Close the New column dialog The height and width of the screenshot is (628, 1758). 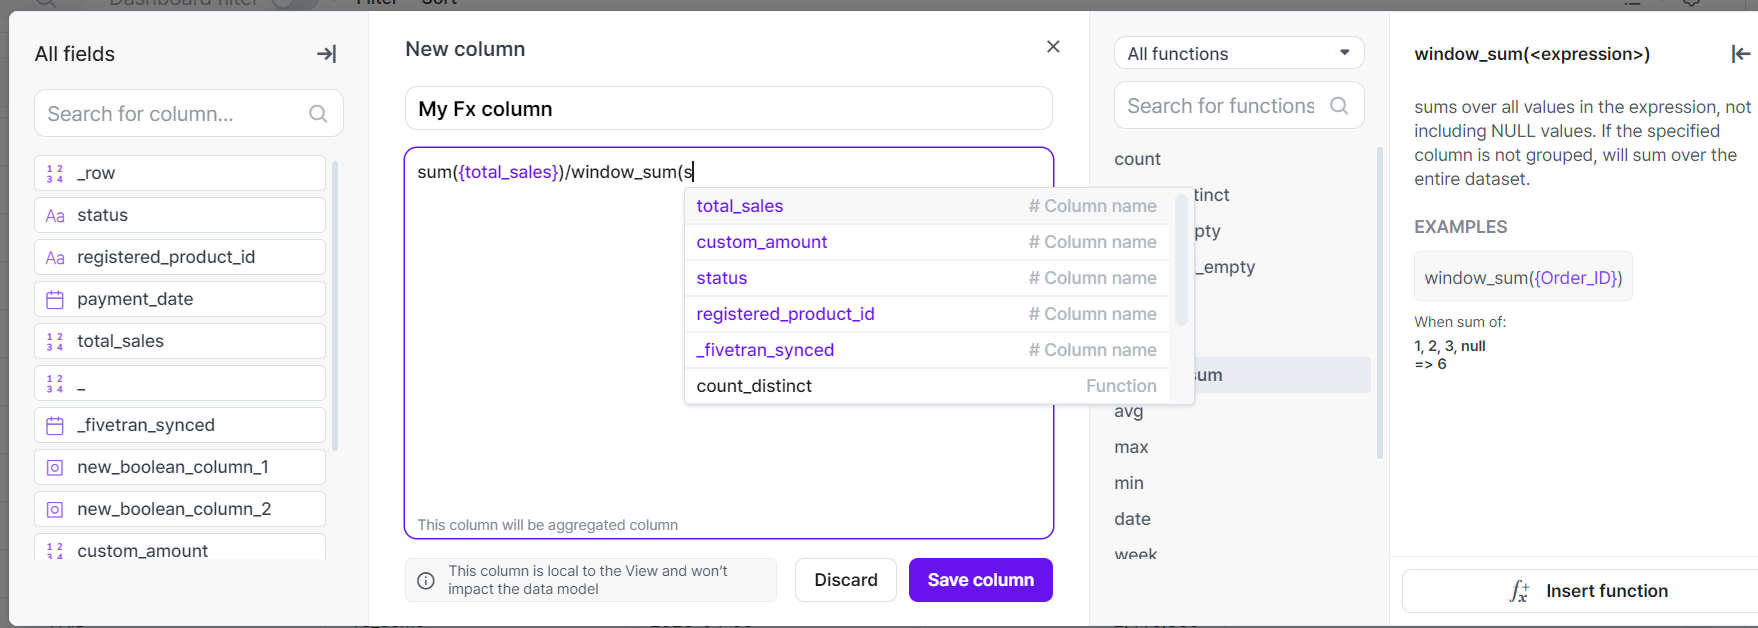(x=1053, y=47)
